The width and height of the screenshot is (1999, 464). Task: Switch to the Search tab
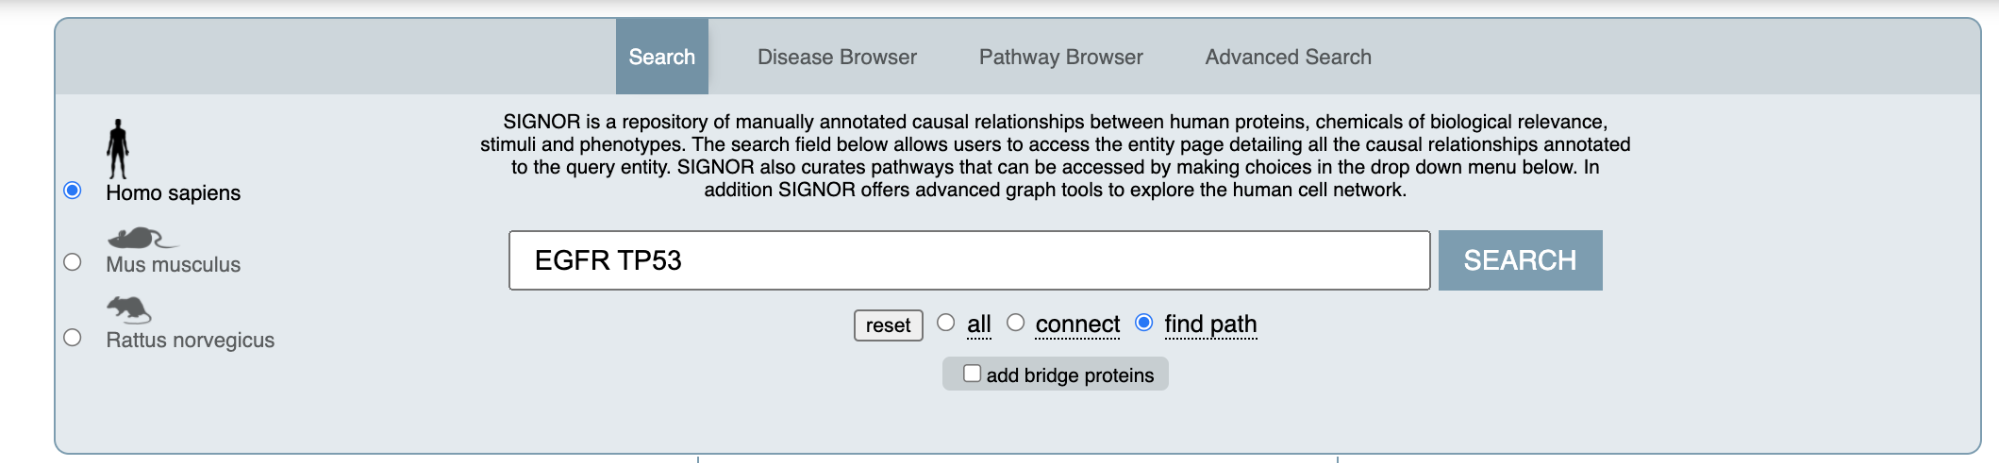(x=662, y=57)
